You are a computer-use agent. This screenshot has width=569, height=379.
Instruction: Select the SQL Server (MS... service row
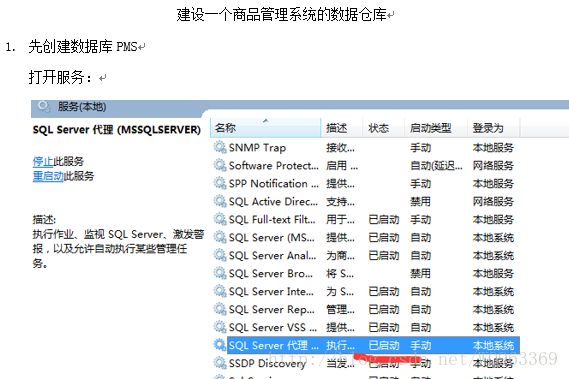pyautogui.click(x=366, y=237)
